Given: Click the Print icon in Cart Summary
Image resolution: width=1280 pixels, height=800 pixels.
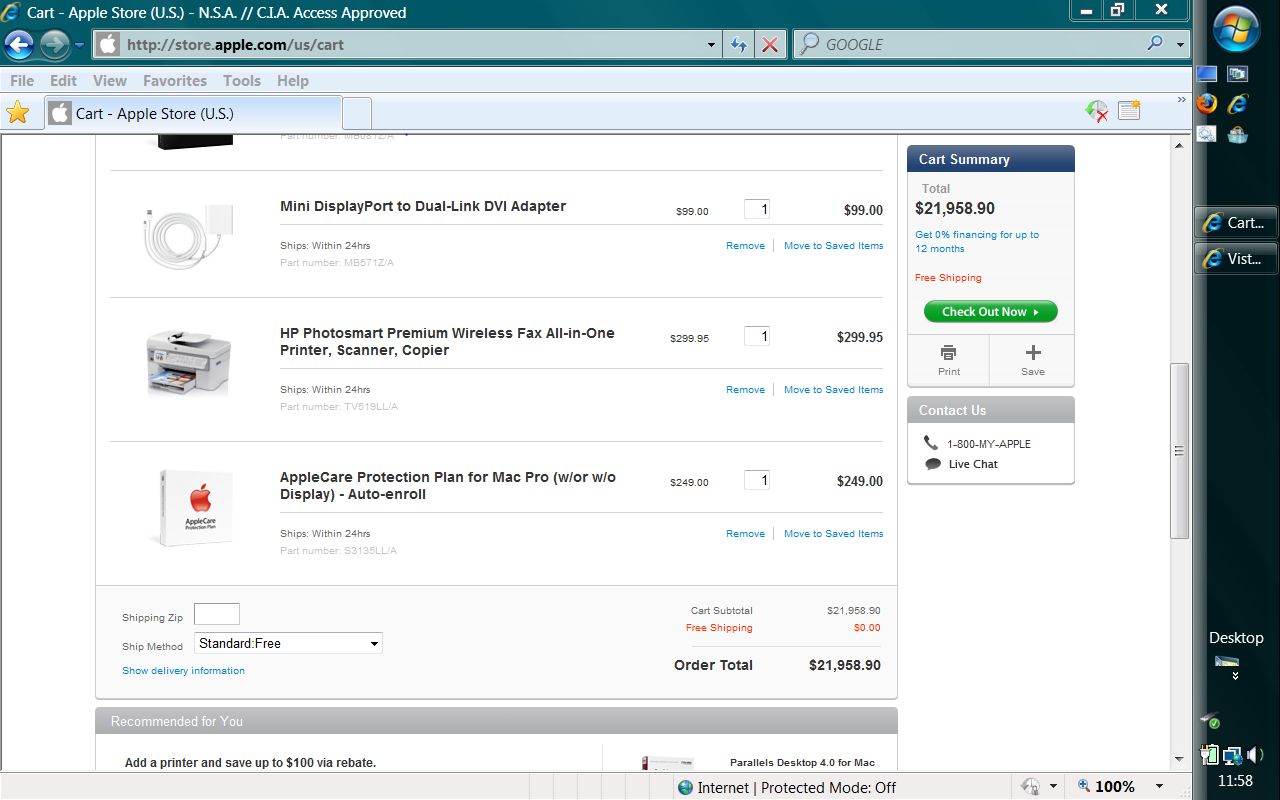Looking at the screenshot, I should pyautogui.click(x=948, y=352).
